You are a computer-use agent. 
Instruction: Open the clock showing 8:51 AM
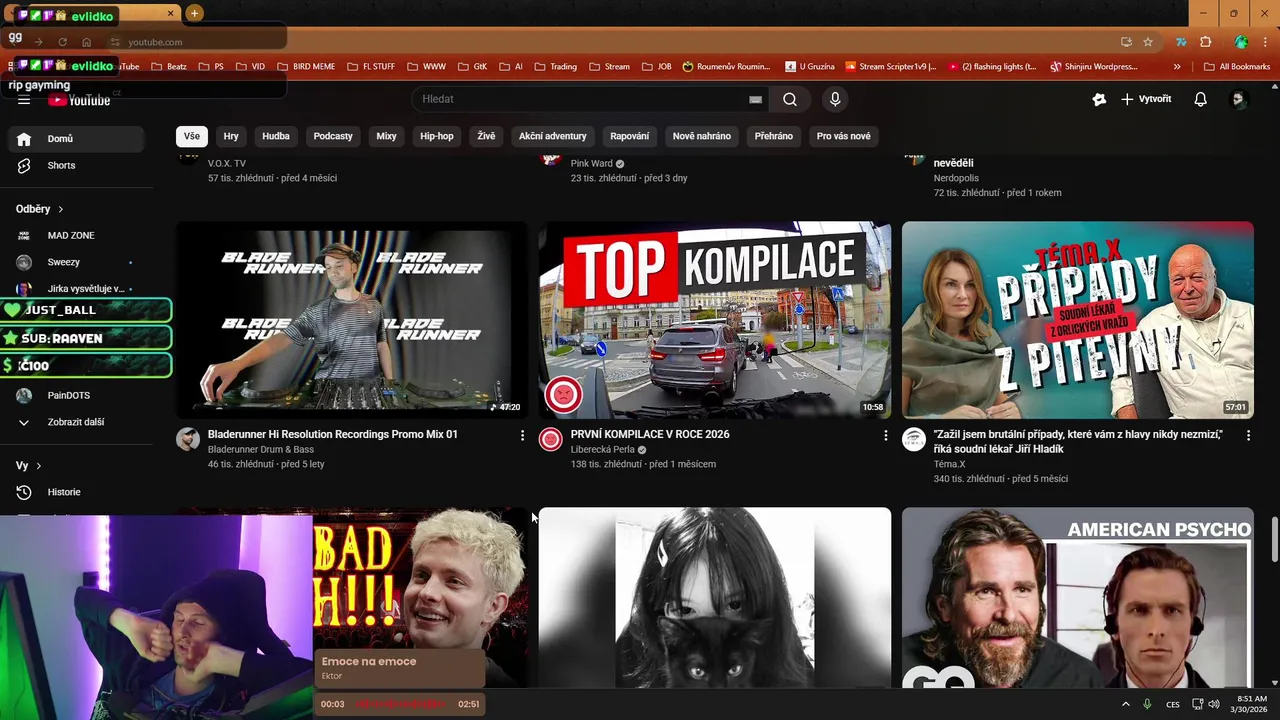tap(1251, 704)
